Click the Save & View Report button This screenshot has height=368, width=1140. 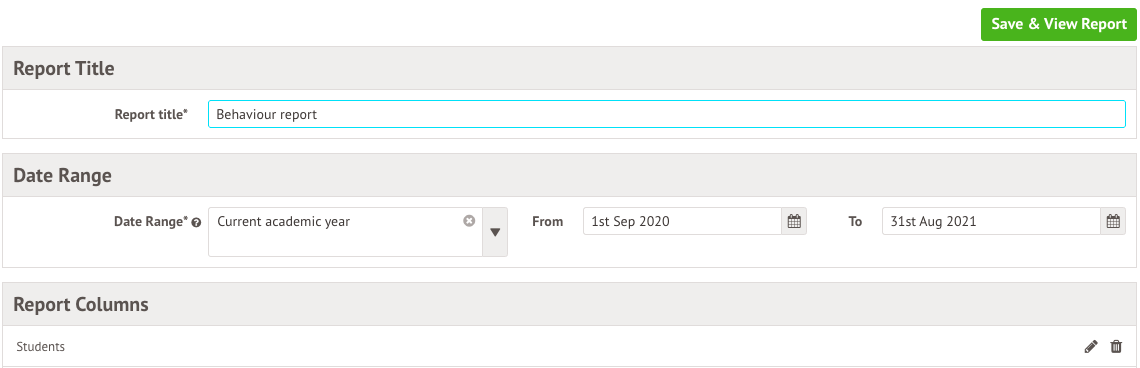(x=1059, y=24)
